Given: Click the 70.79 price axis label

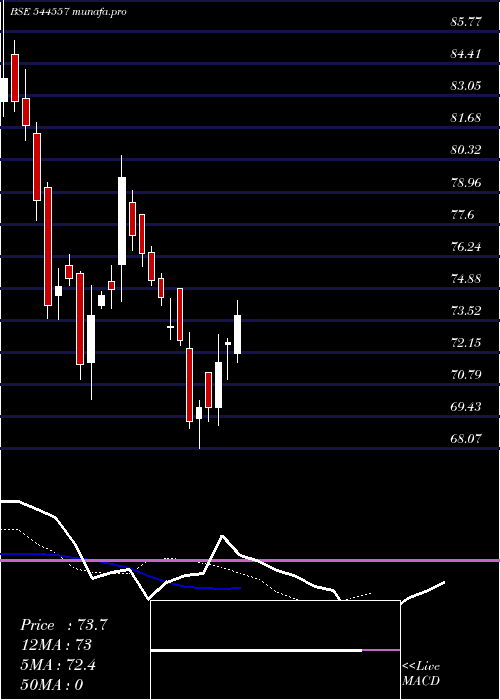Looking at the screenshot, I should click(x=466, y=375).
